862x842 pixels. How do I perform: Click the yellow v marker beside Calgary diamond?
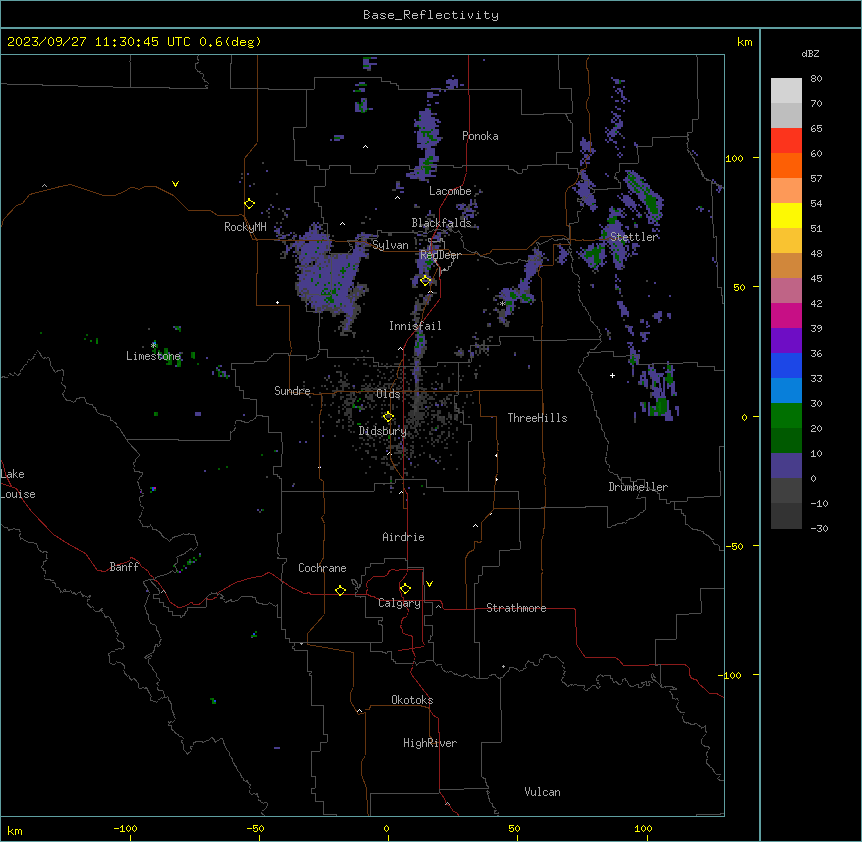[429, 584]
